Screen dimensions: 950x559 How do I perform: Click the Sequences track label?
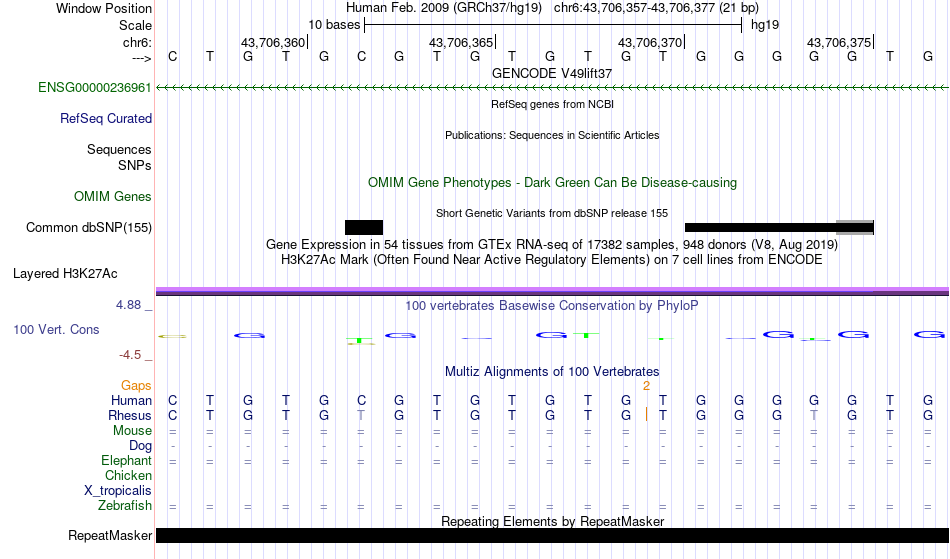pos(119,149)
